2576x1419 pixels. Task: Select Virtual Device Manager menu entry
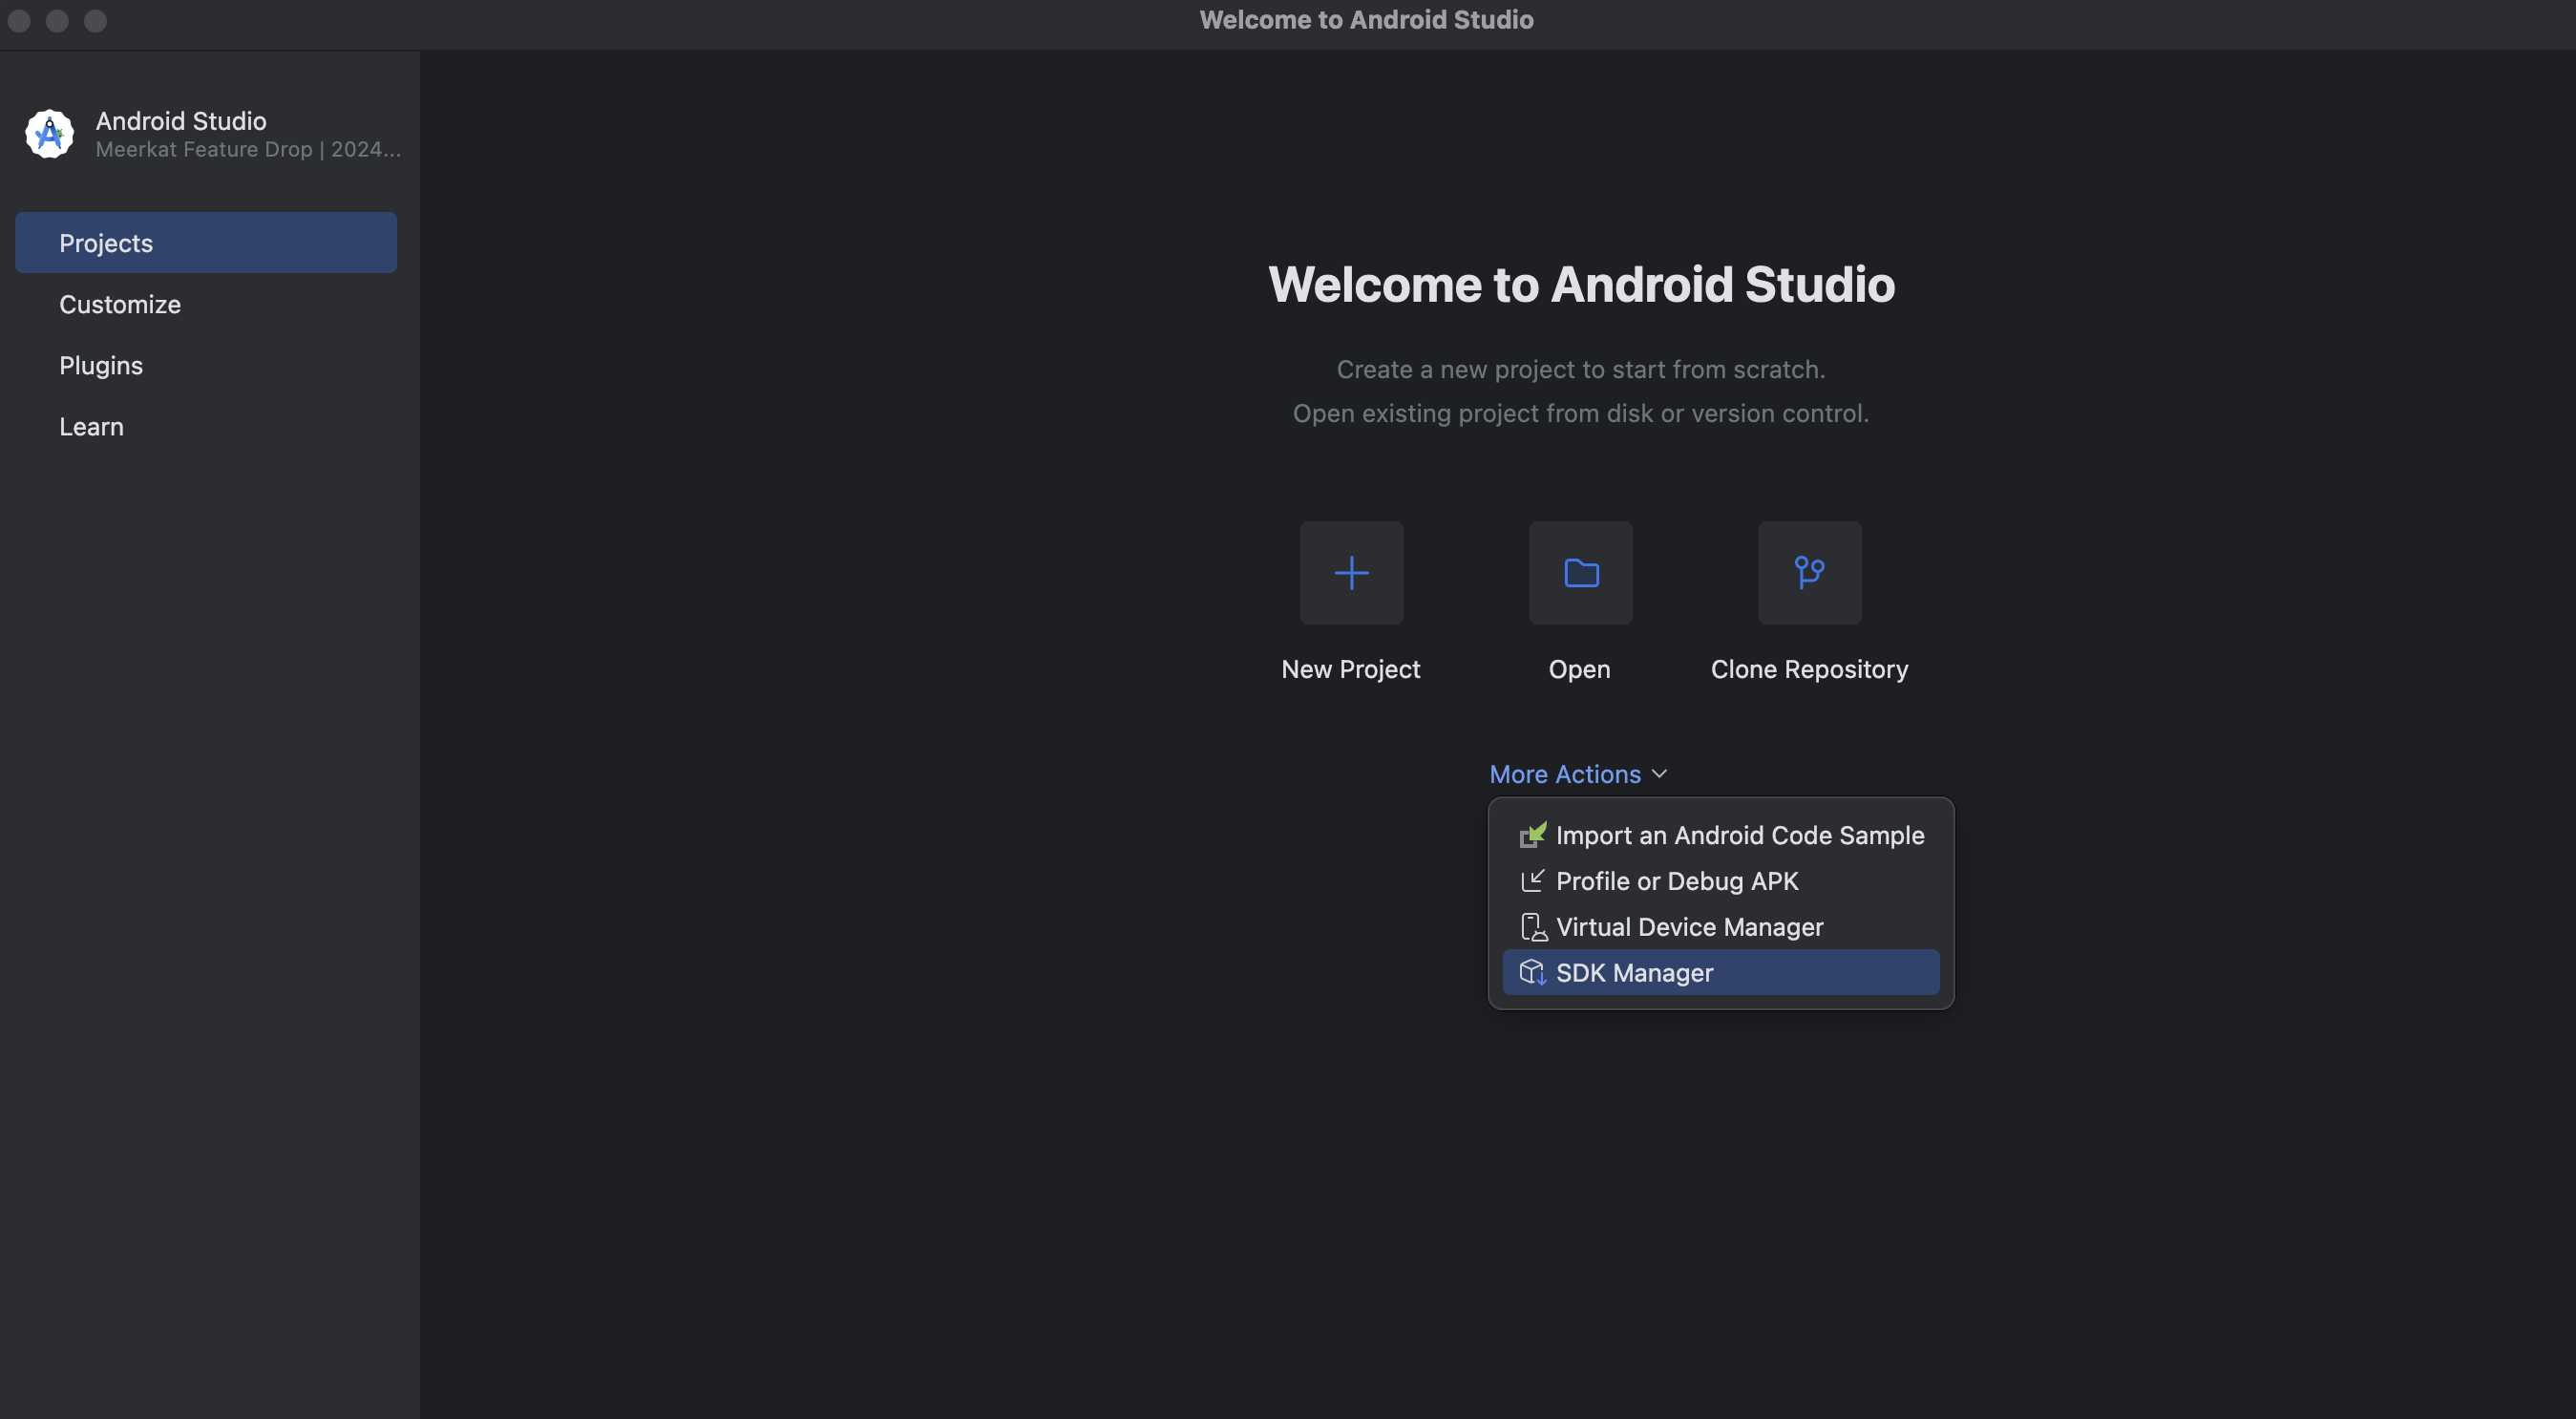click(x=1689, y=927)
